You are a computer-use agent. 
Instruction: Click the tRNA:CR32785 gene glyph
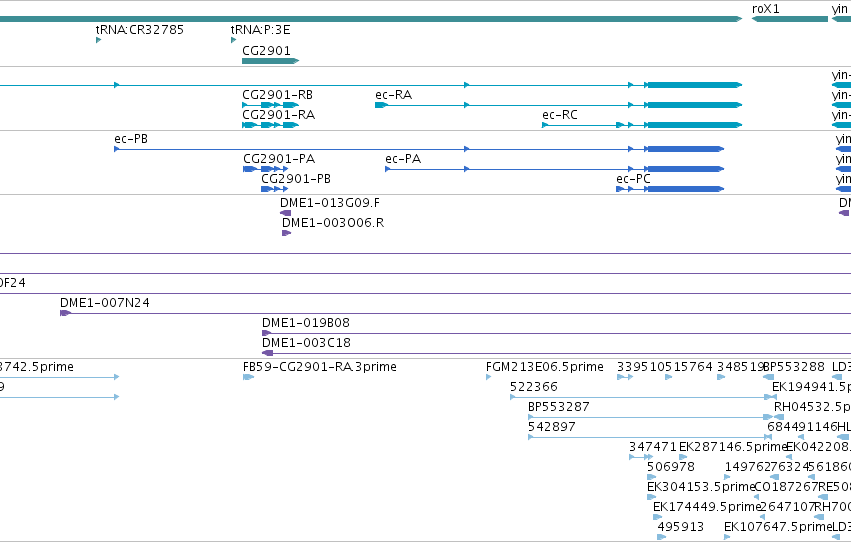point(98,40)
